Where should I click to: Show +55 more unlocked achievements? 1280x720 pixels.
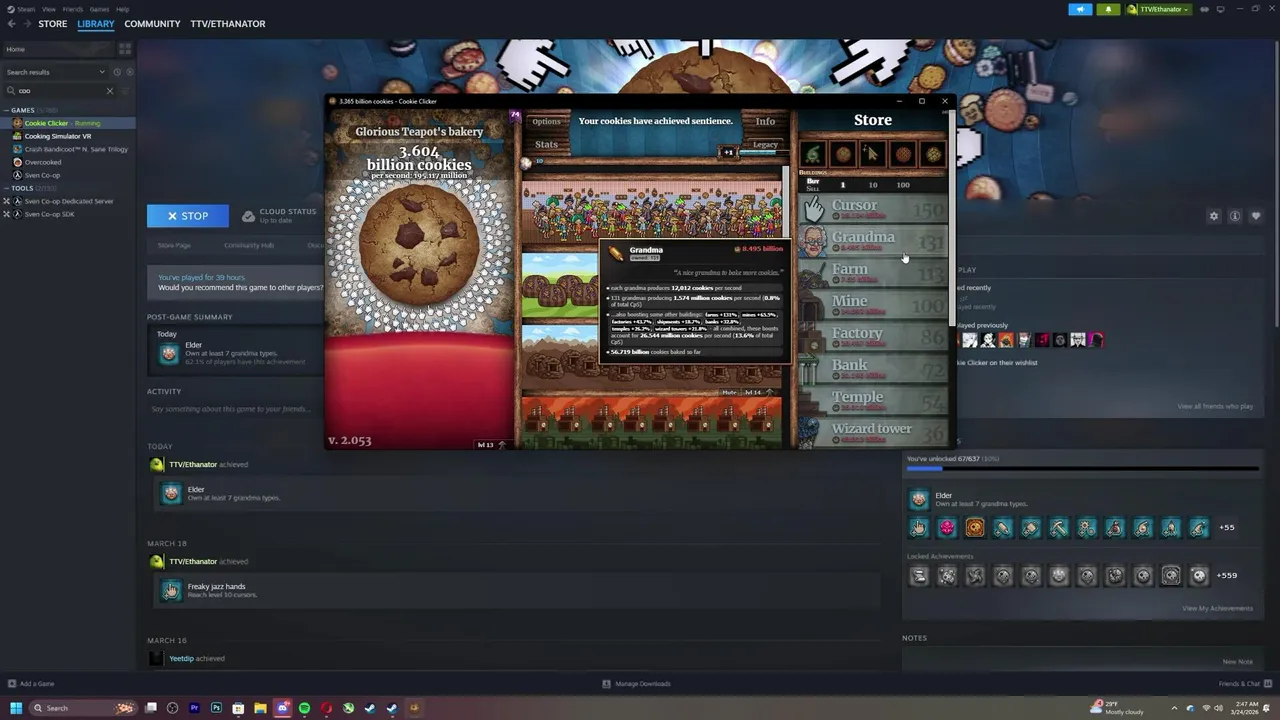pos(1226,527)
